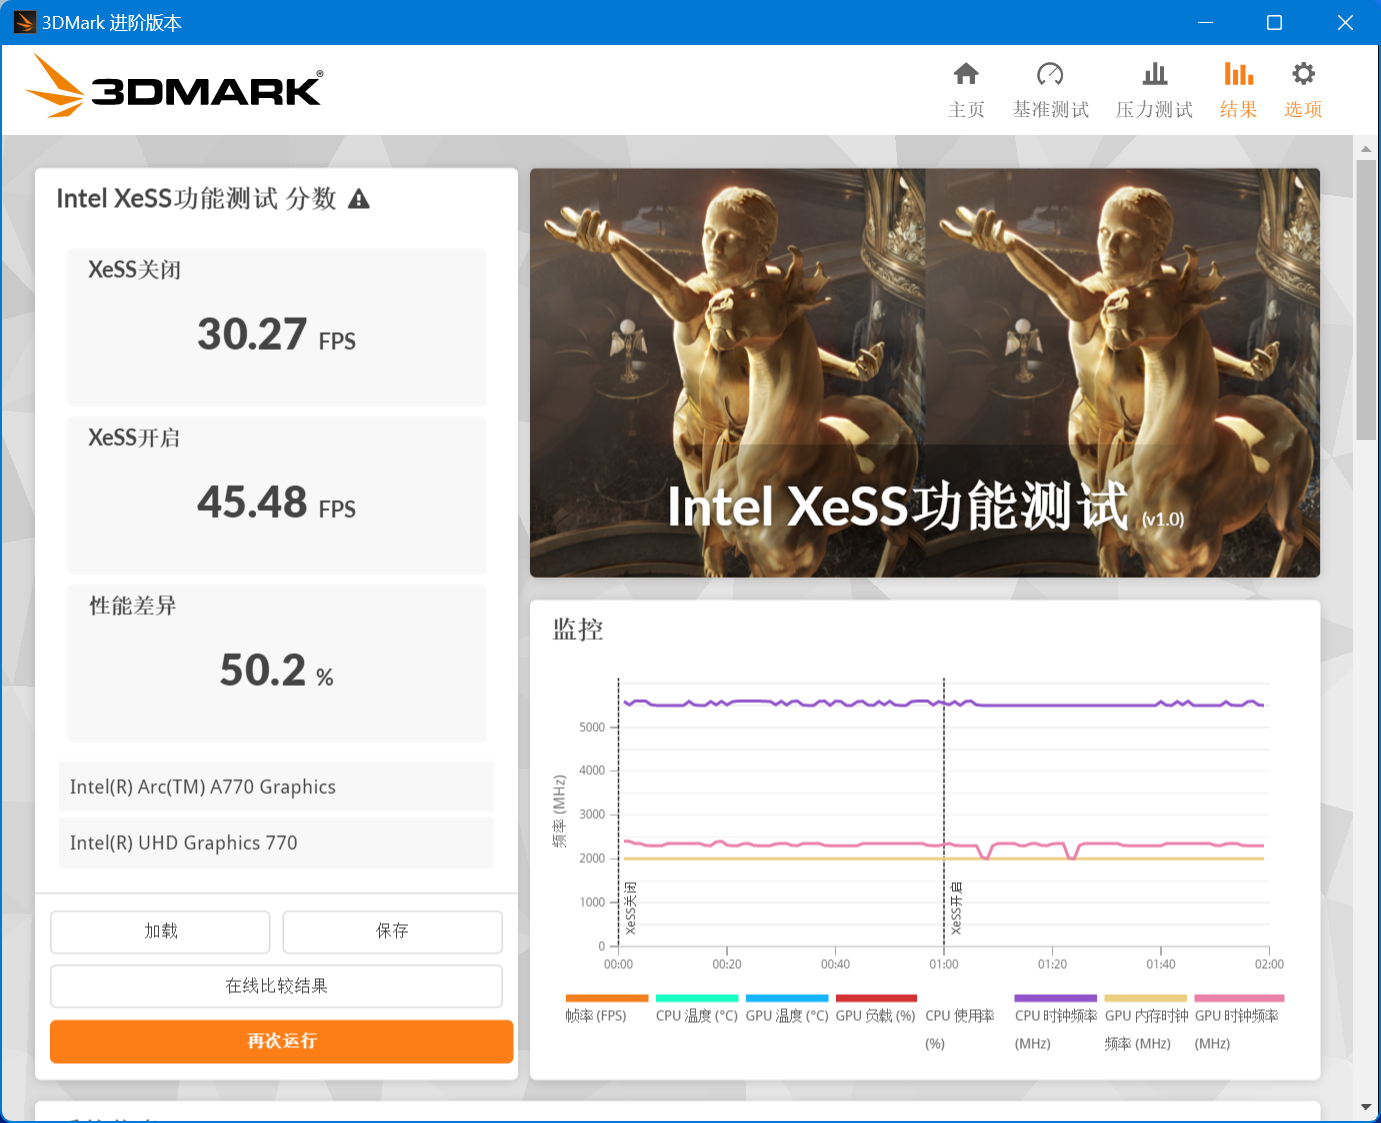The image size is (1381, 1123).
Task: Click the yellow GPU 内存时钟 swatch
Action: click(1145, 998)
